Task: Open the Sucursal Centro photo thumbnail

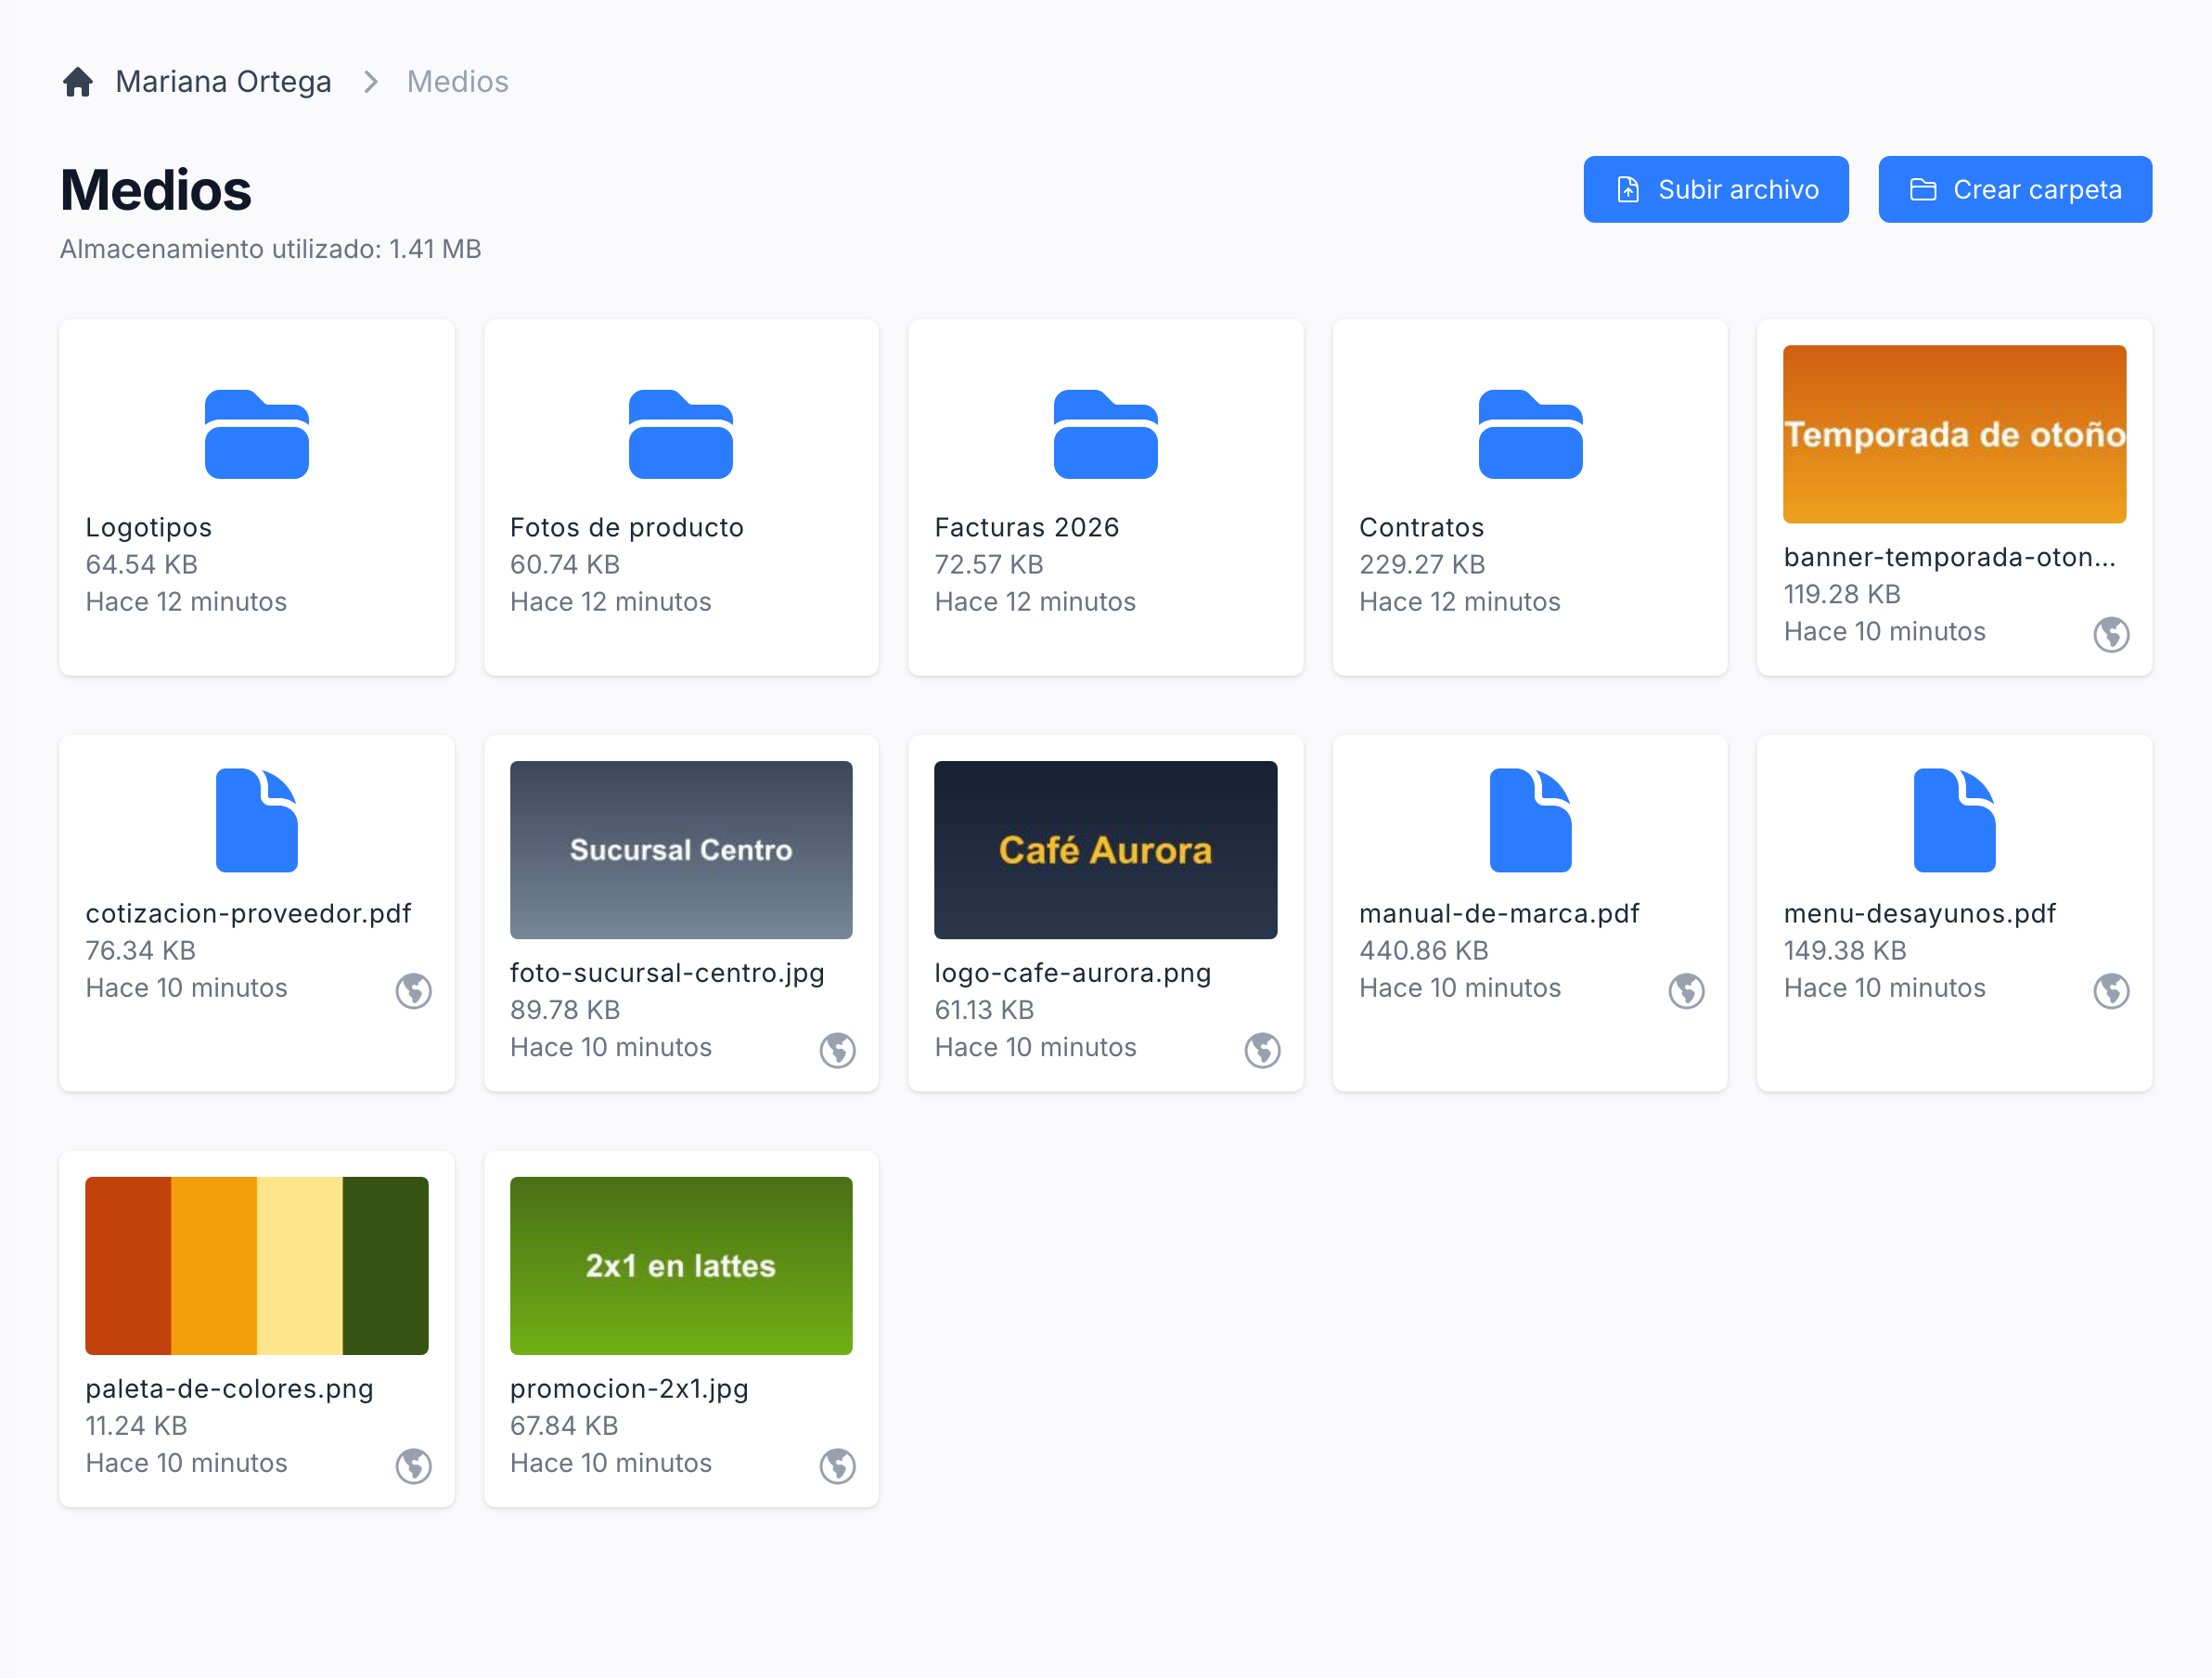Action: [x=681, y=850]
